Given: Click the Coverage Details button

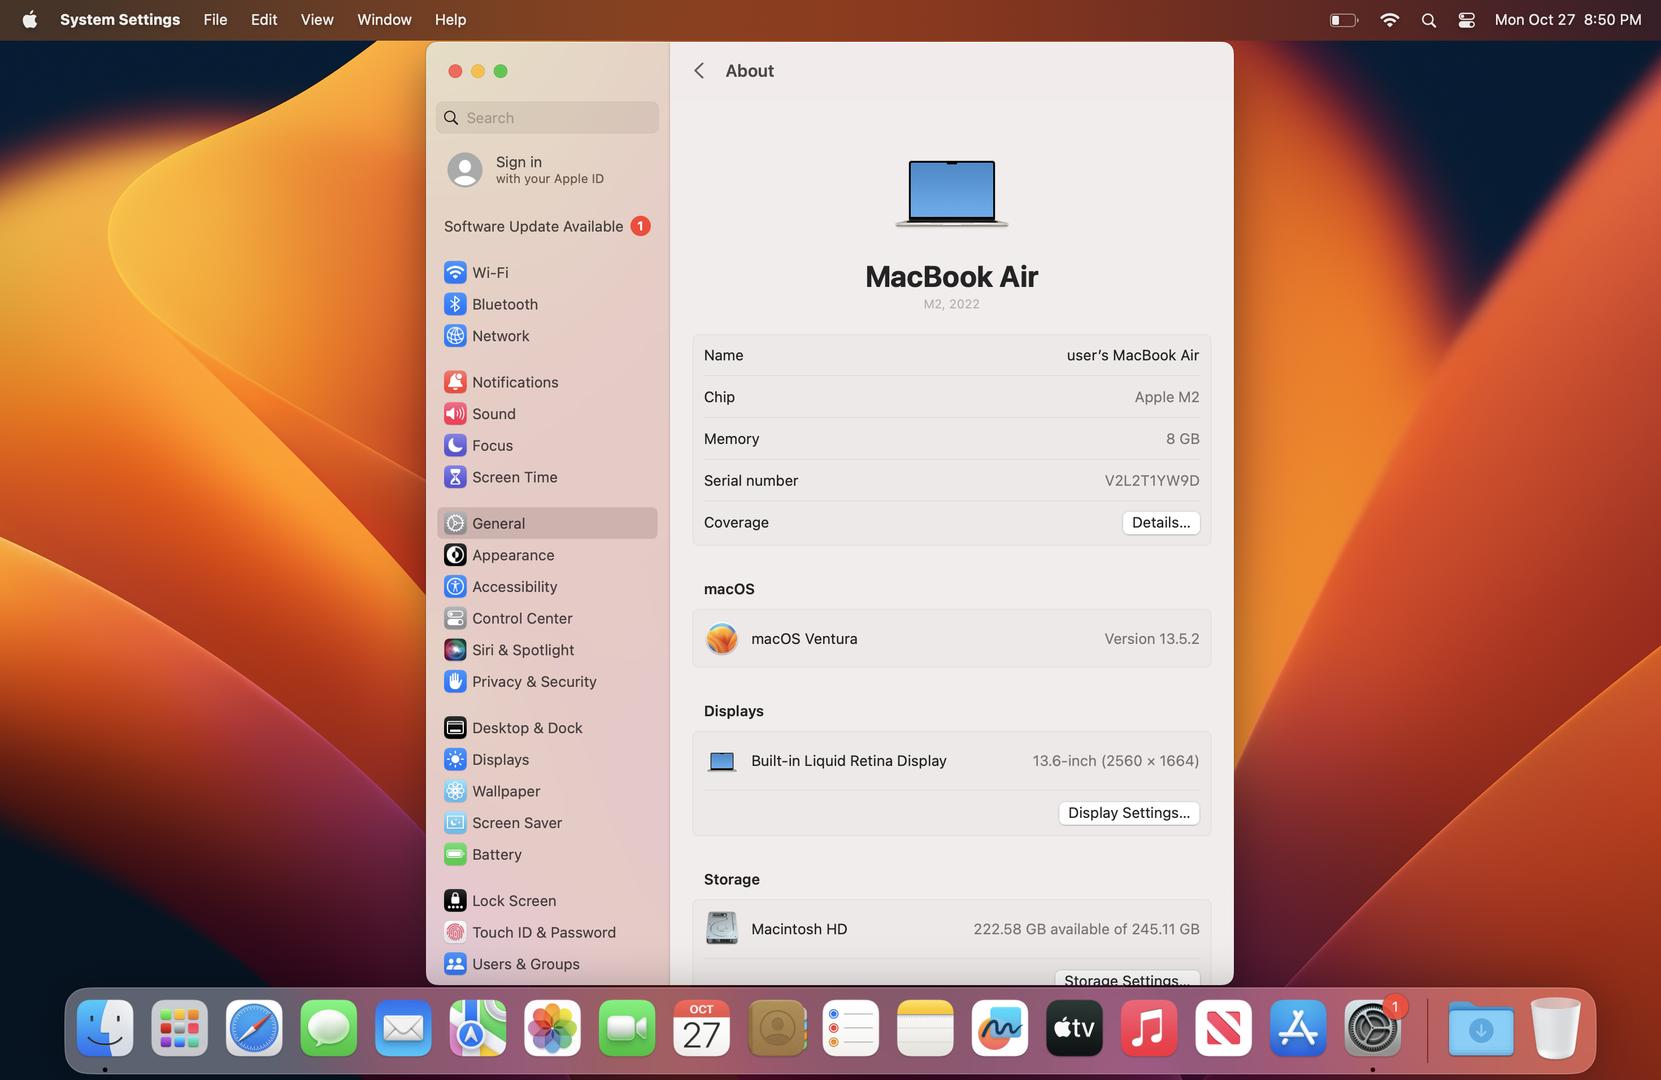Looking at the screenshot, I should [1160, 523].
